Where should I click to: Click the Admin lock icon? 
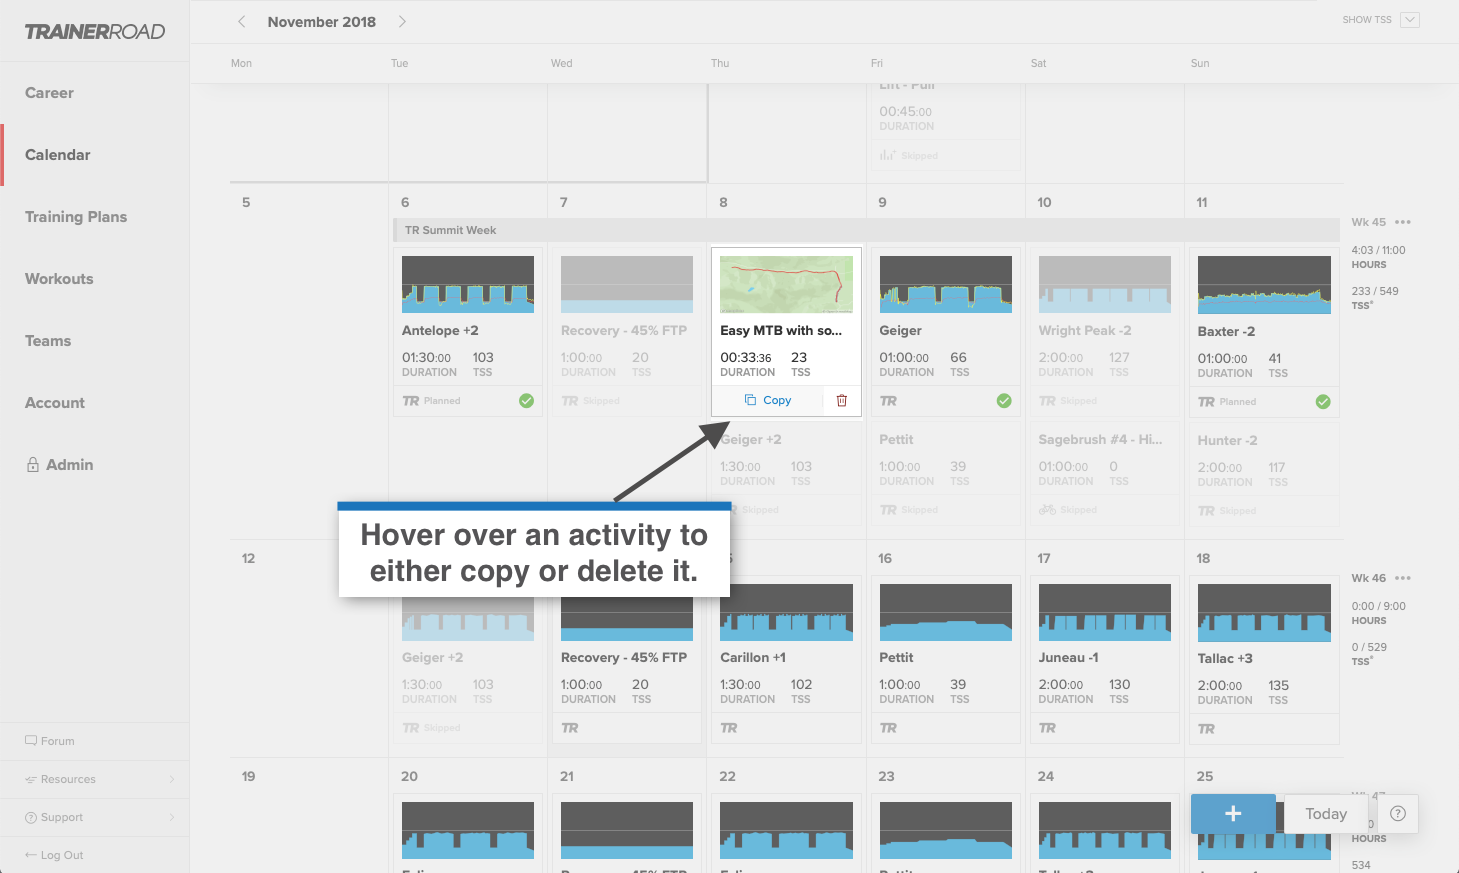33,465
